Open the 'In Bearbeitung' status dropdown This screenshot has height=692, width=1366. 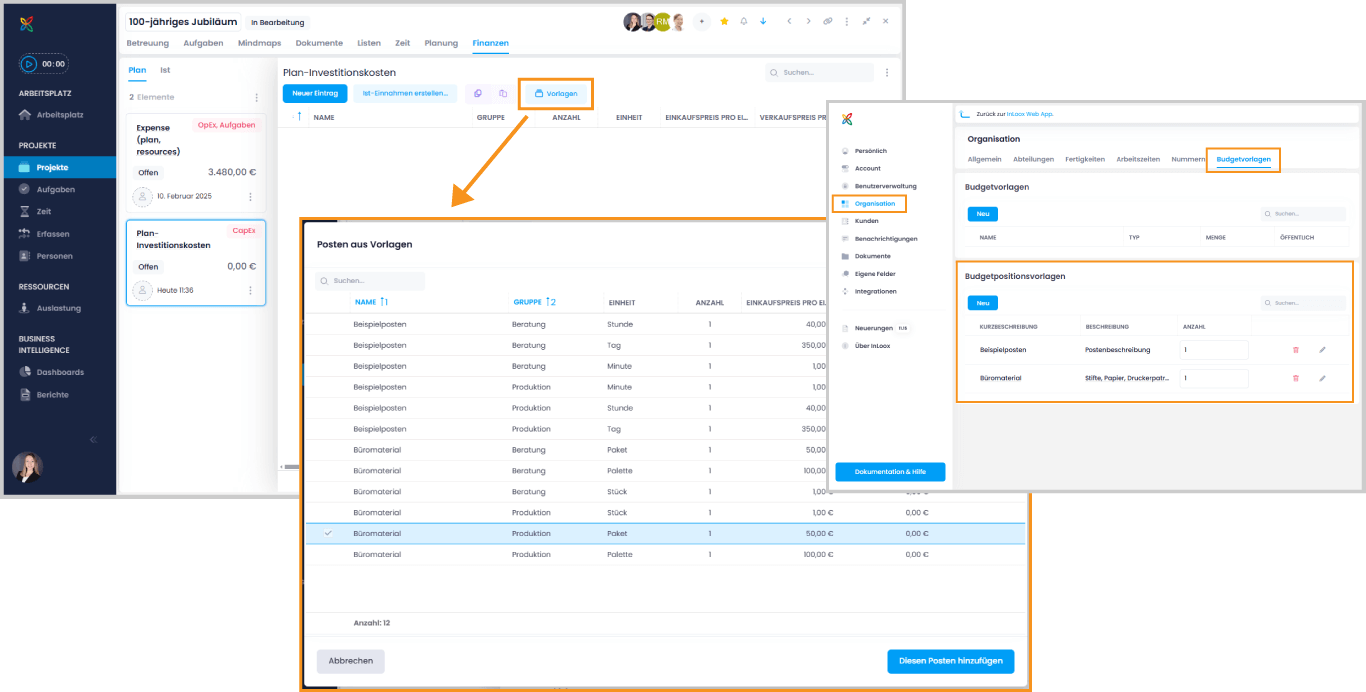[277, 22]
